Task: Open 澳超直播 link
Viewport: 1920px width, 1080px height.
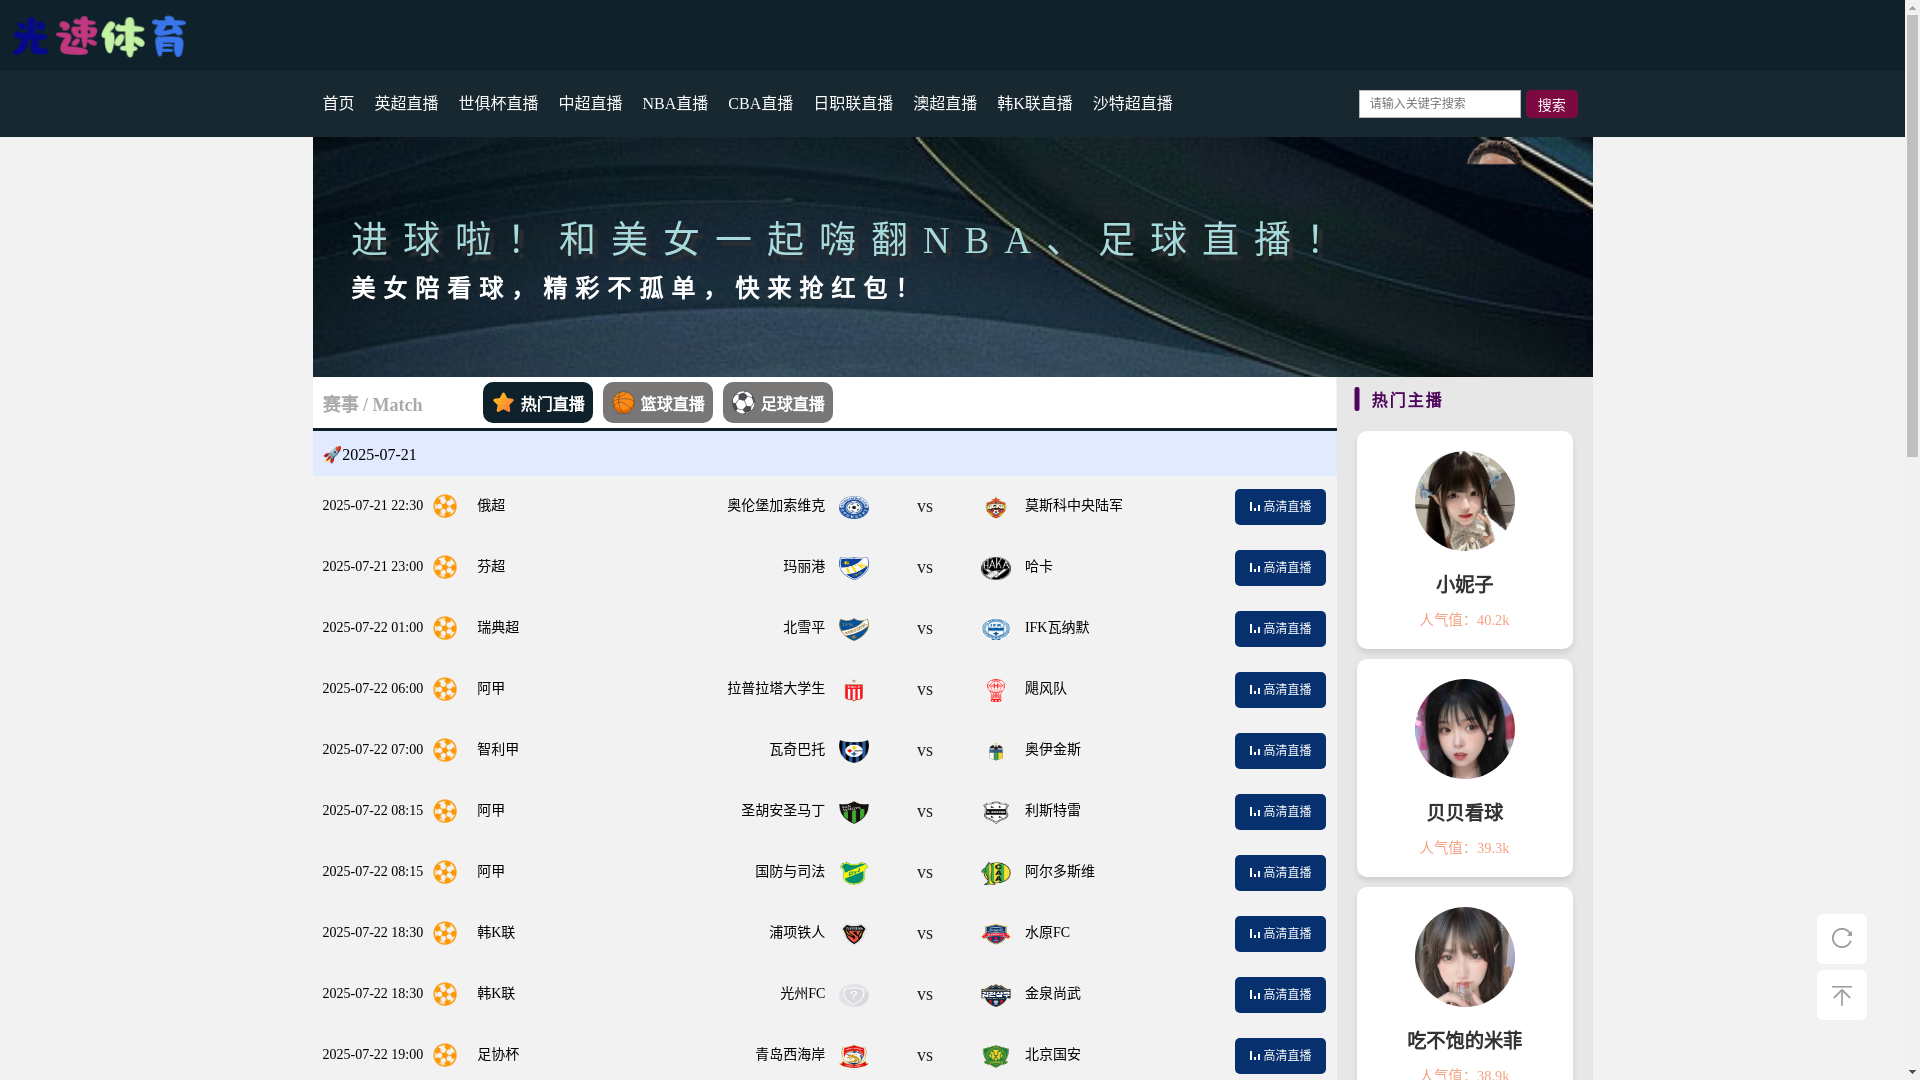Action: click(945, 104)
